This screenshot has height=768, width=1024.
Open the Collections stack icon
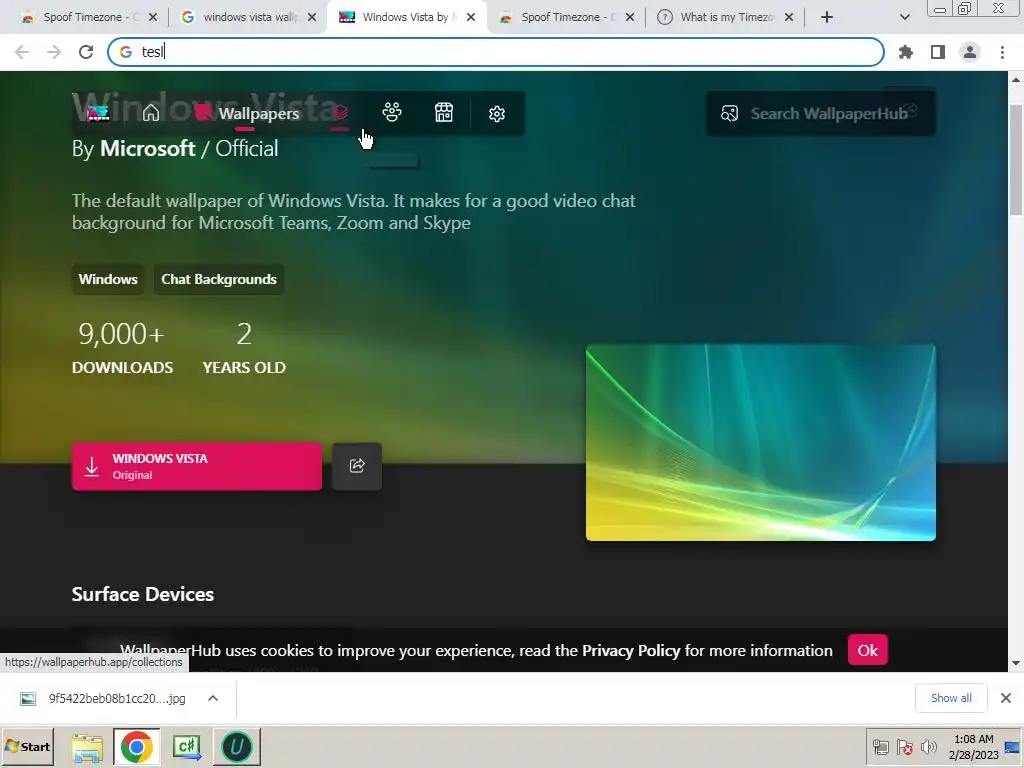[x=340, y=114]
